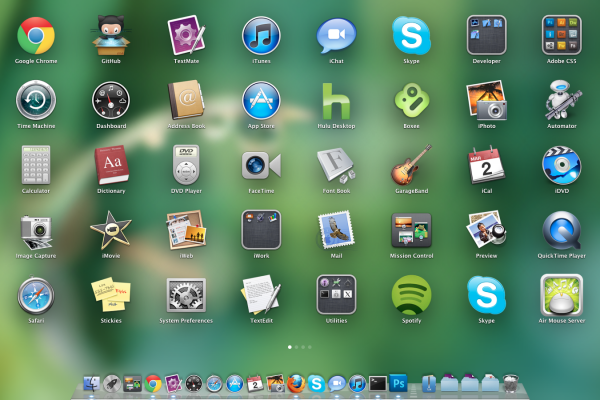
Task: Launch the Boxee app
Action: [411, 100]
